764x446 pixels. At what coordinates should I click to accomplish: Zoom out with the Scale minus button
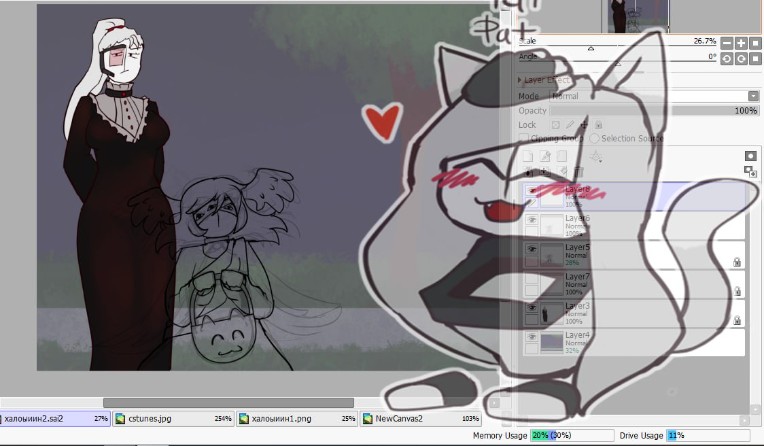(x=726, y=43)
